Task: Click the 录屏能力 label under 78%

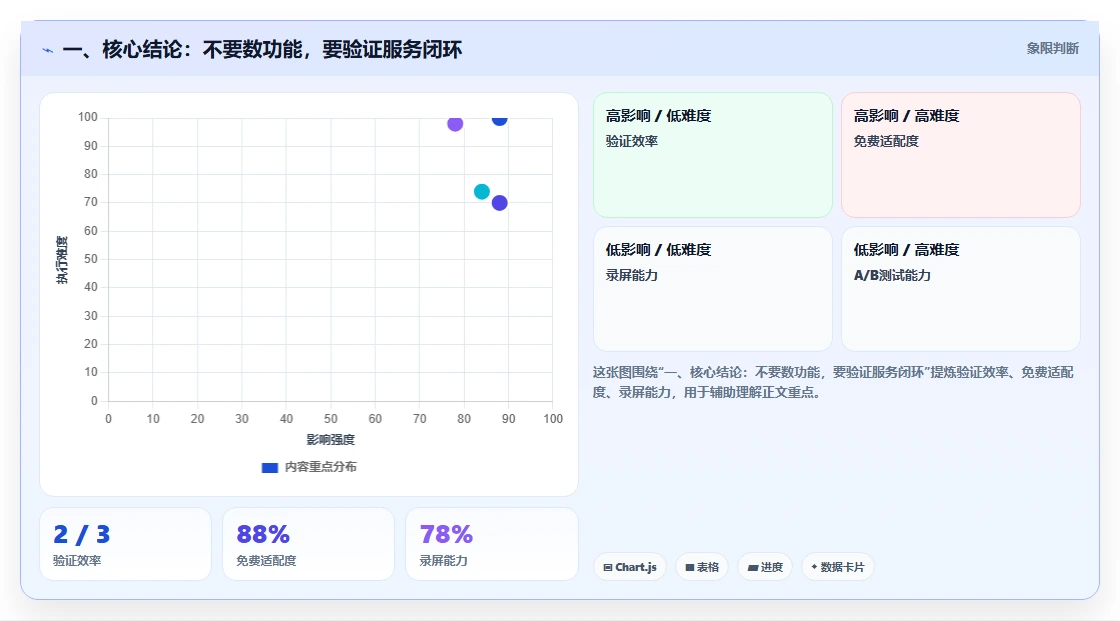Action: pyautogui.click(x=444, y=561)
